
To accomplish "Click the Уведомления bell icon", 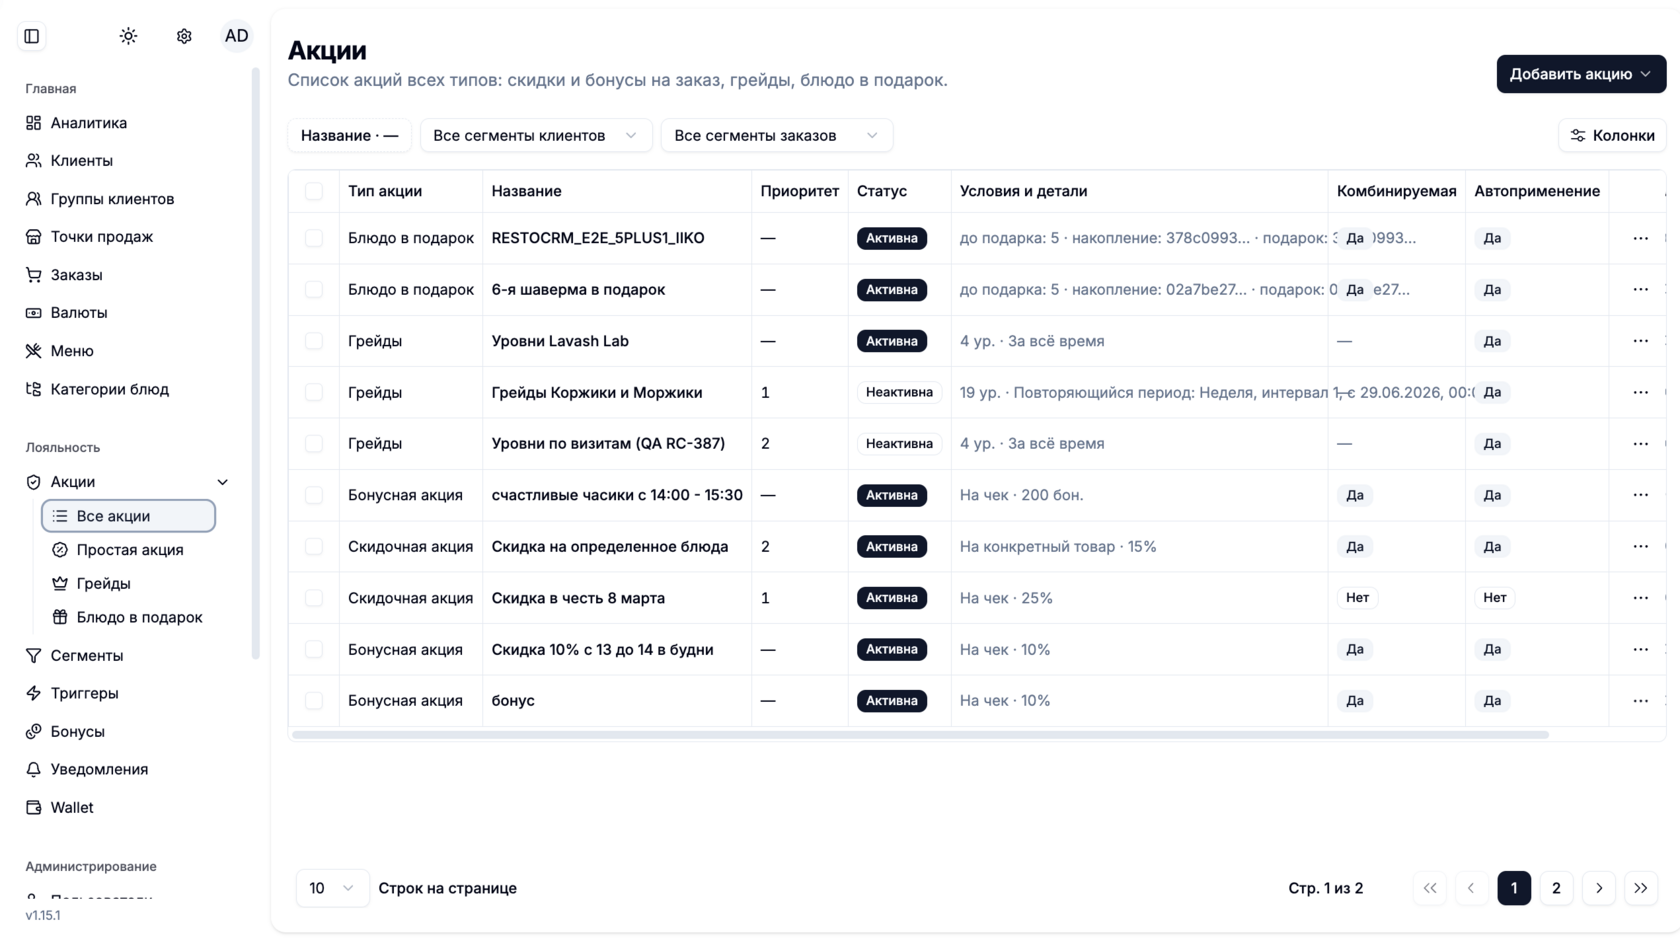I will coord(33,770).
